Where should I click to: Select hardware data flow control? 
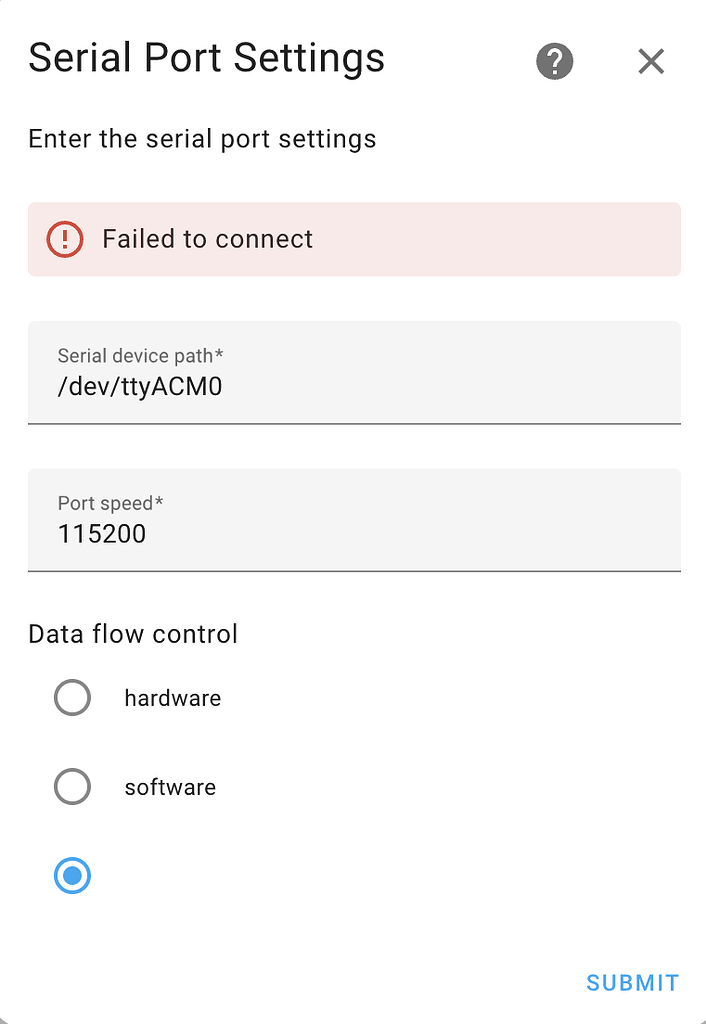pos(72,698)
